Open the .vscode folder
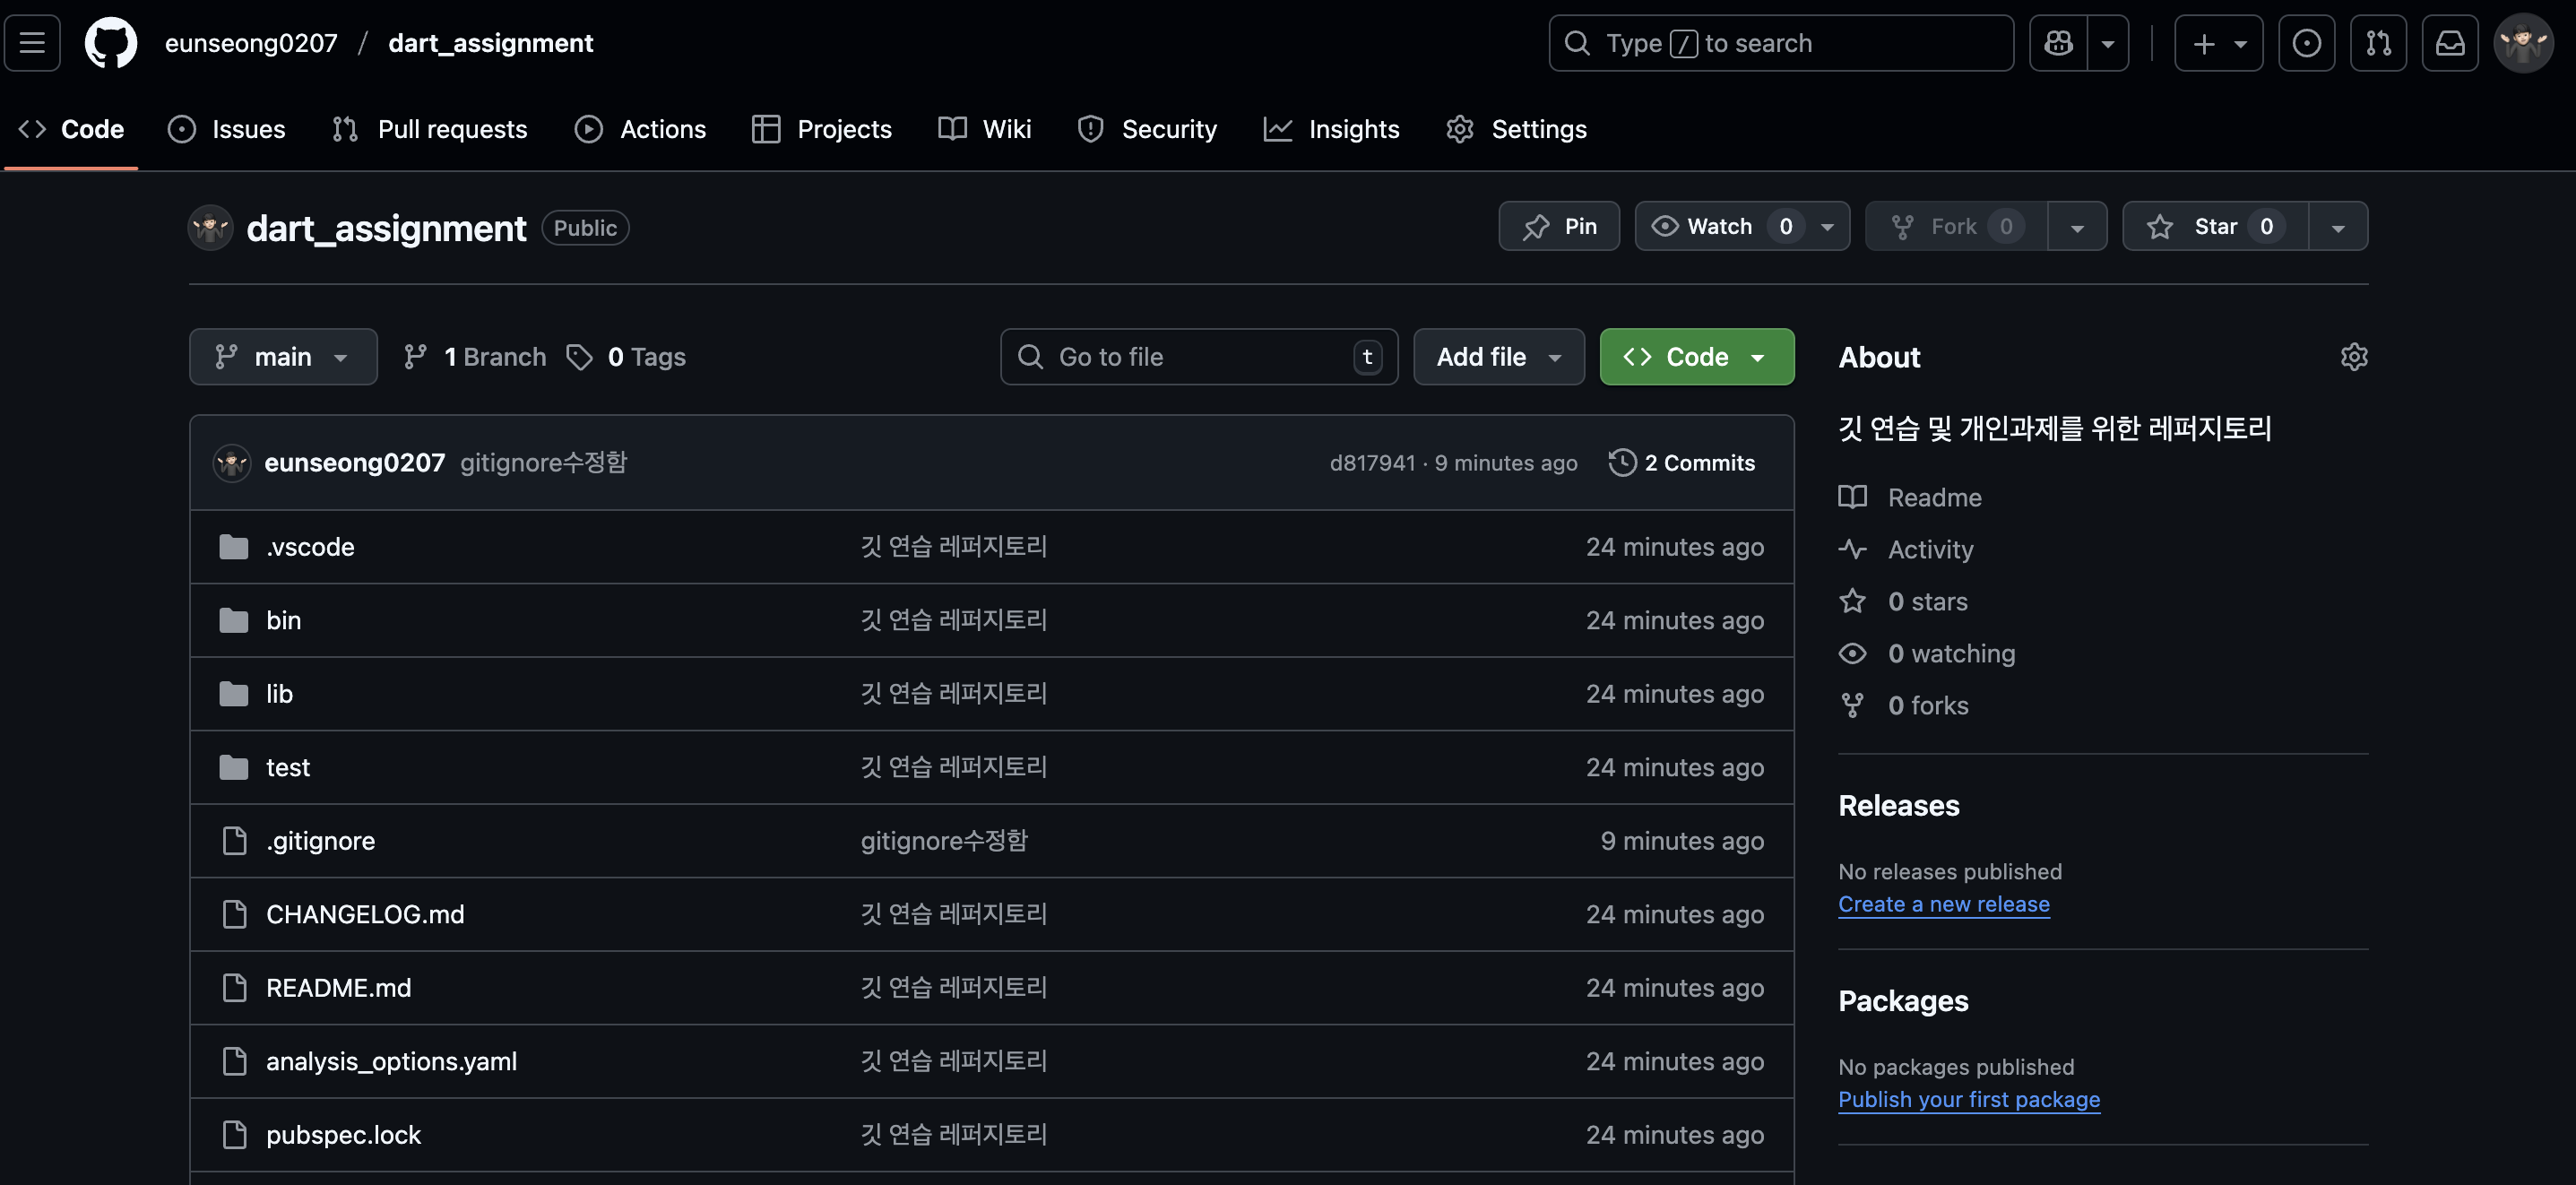 tap(310, 547)
